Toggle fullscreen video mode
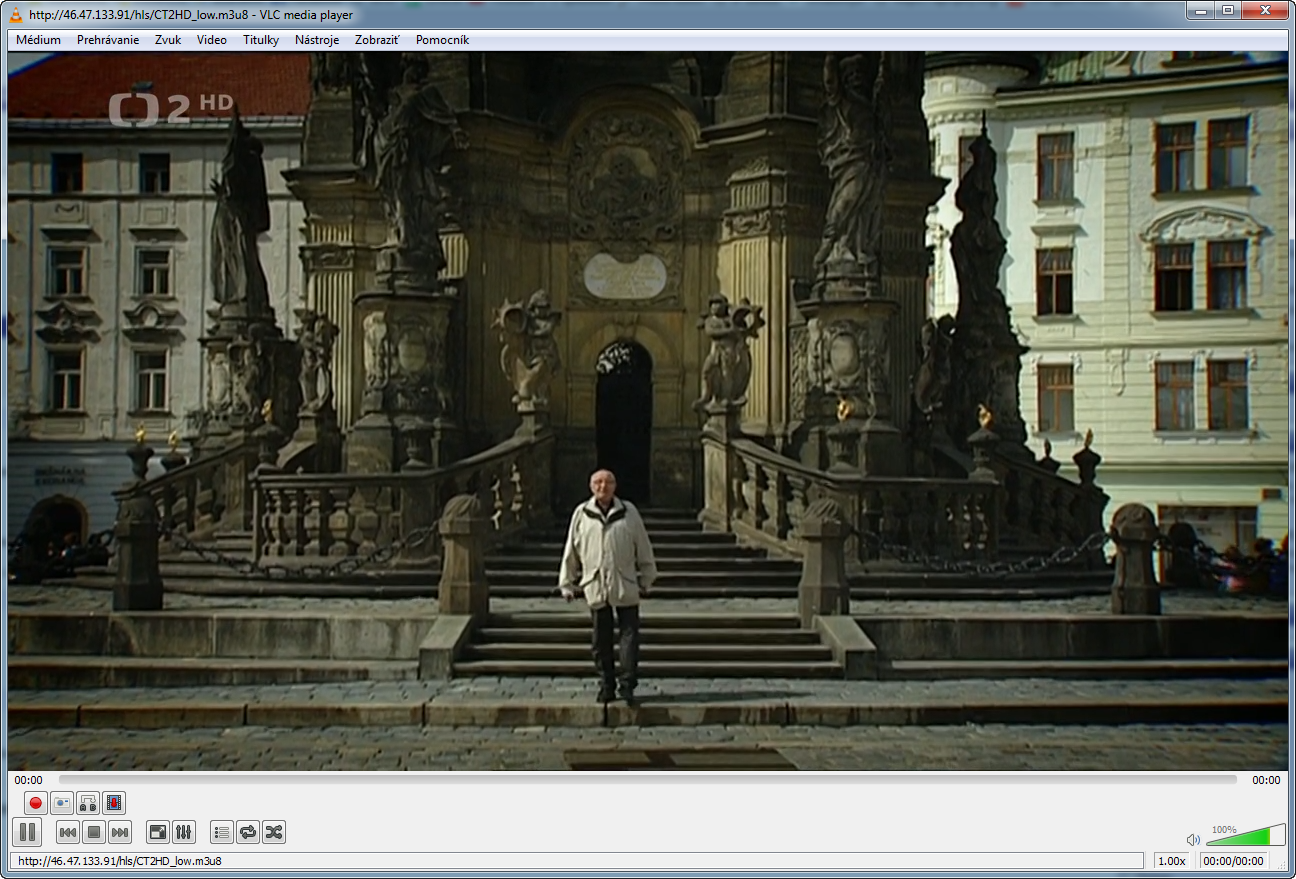Image resolution: width=1296 pixels, height=879 pixels. point(158,832)
